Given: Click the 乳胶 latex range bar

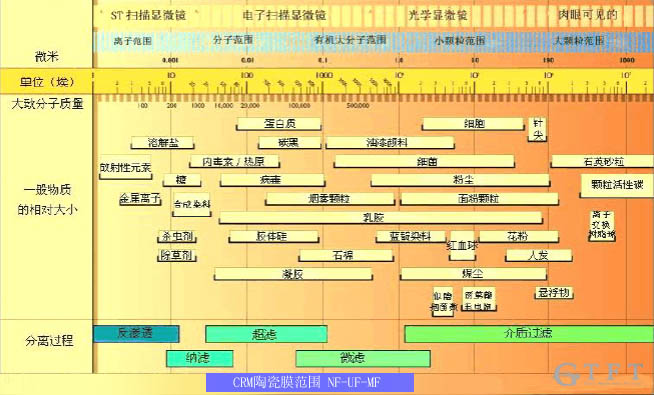Looking at the screenshot, I should pos(380,218).
